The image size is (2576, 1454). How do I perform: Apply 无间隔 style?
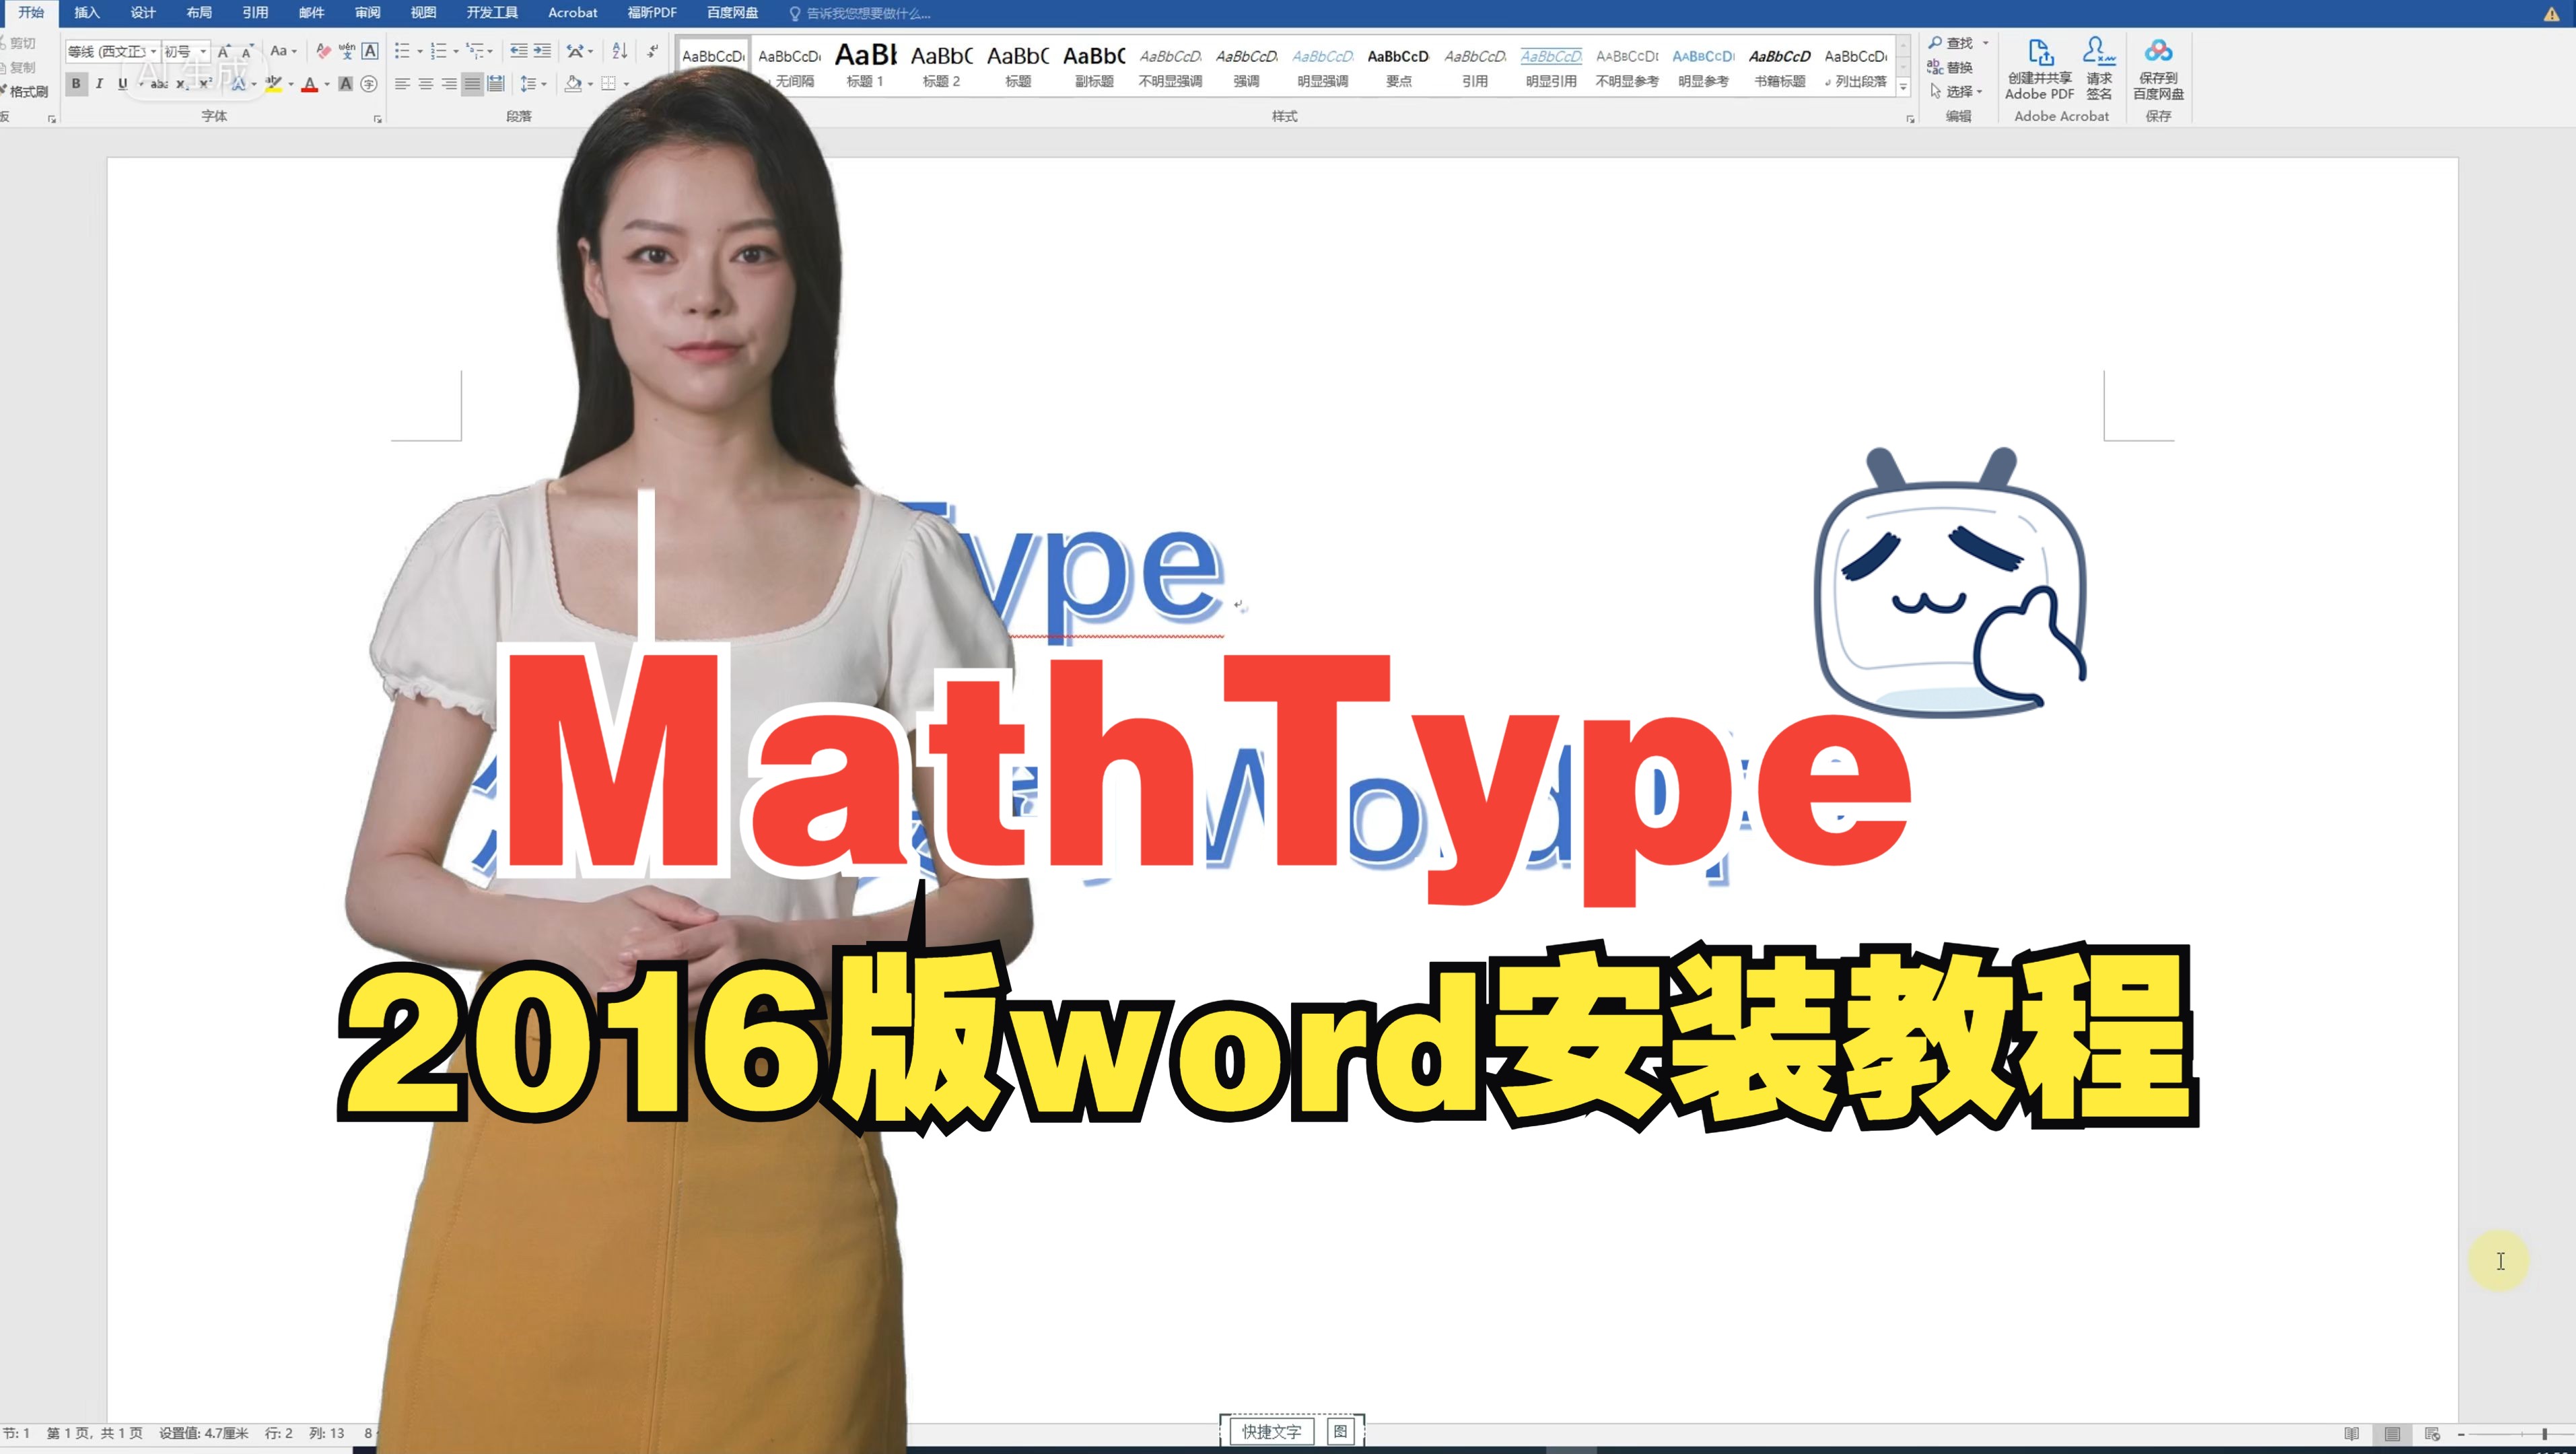click(x=790, y=67)
